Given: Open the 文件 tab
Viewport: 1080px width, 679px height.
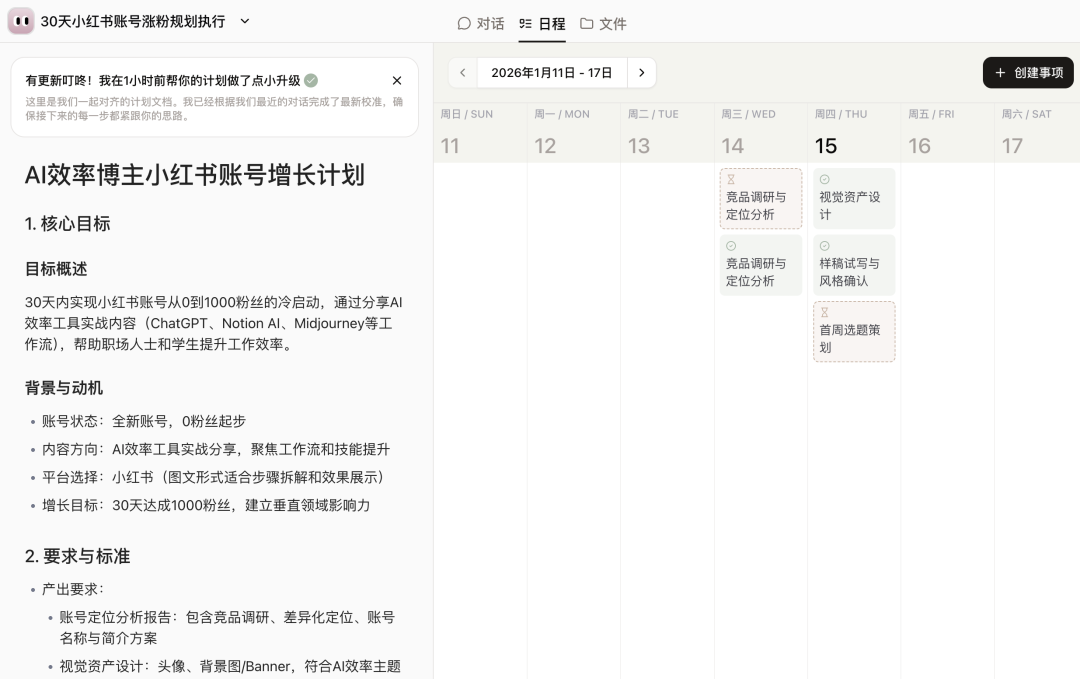Looking at the screenshot, I should click(x=603, y=23).
